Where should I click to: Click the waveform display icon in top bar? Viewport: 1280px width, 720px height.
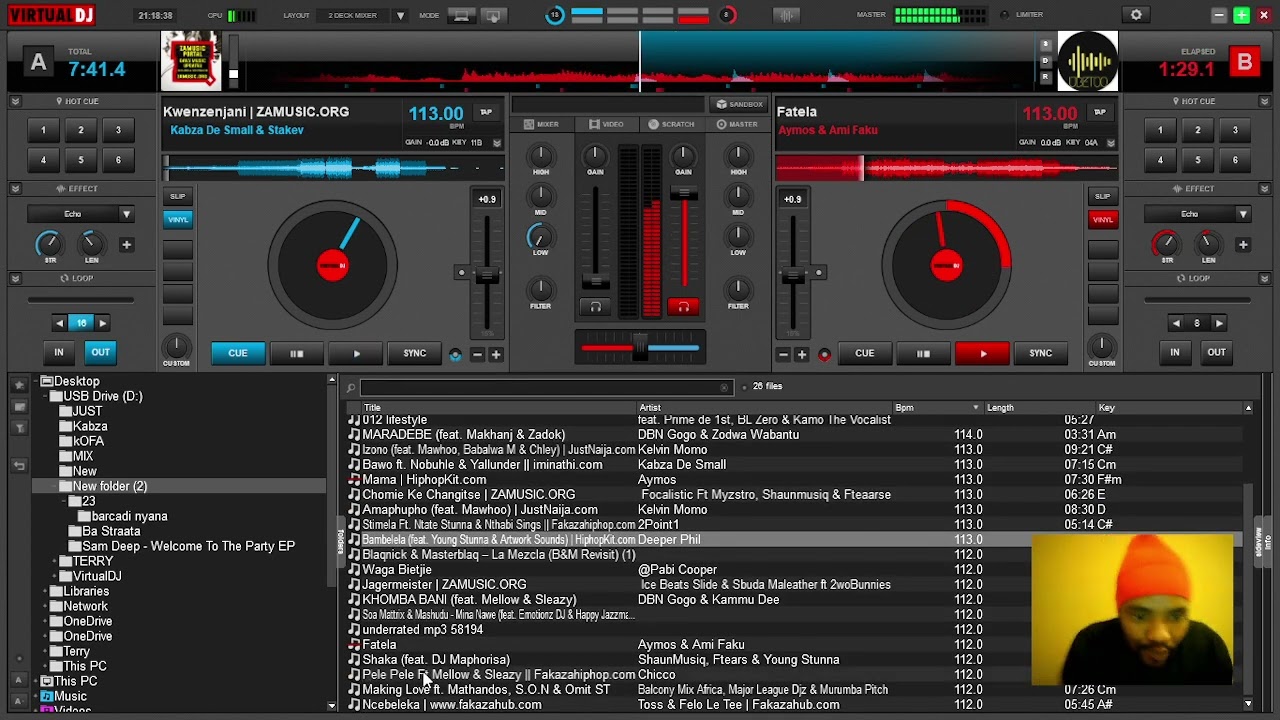pyautogui.click(x=787, y=15)
